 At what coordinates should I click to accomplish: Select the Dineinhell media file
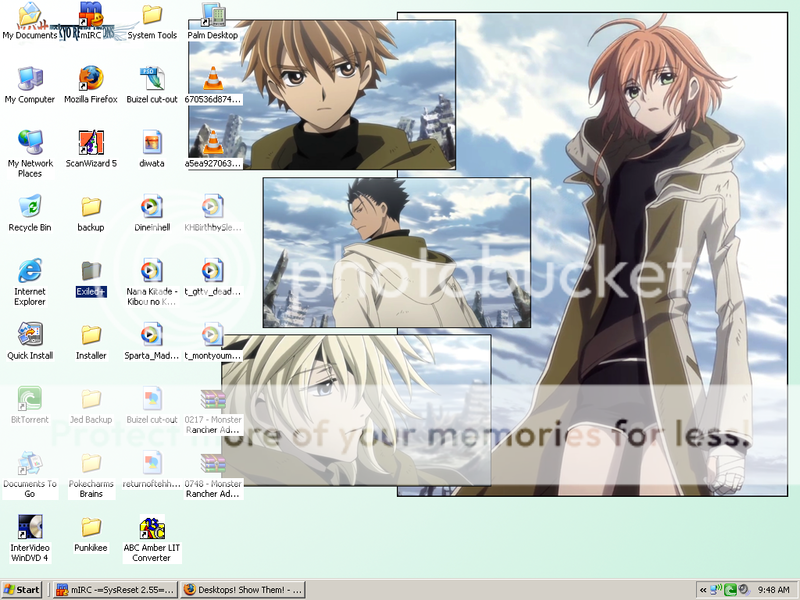click(152, 213)
